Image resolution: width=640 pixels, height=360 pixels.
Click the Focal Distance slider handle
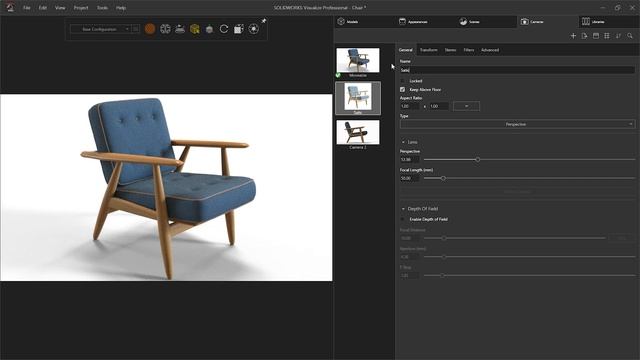(444, 238)
